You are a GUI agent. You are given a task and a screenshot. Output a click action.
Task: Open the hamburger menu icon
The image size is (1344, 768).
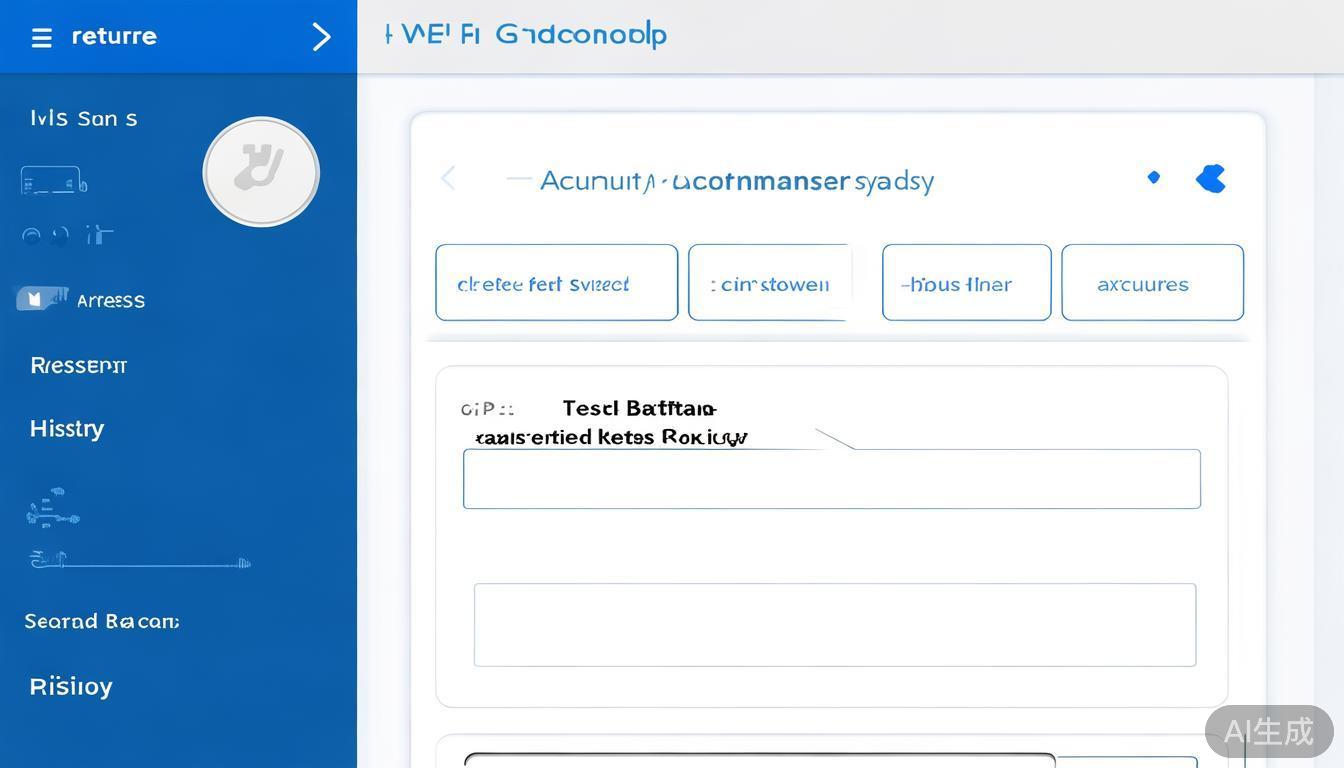click(41, 38)
